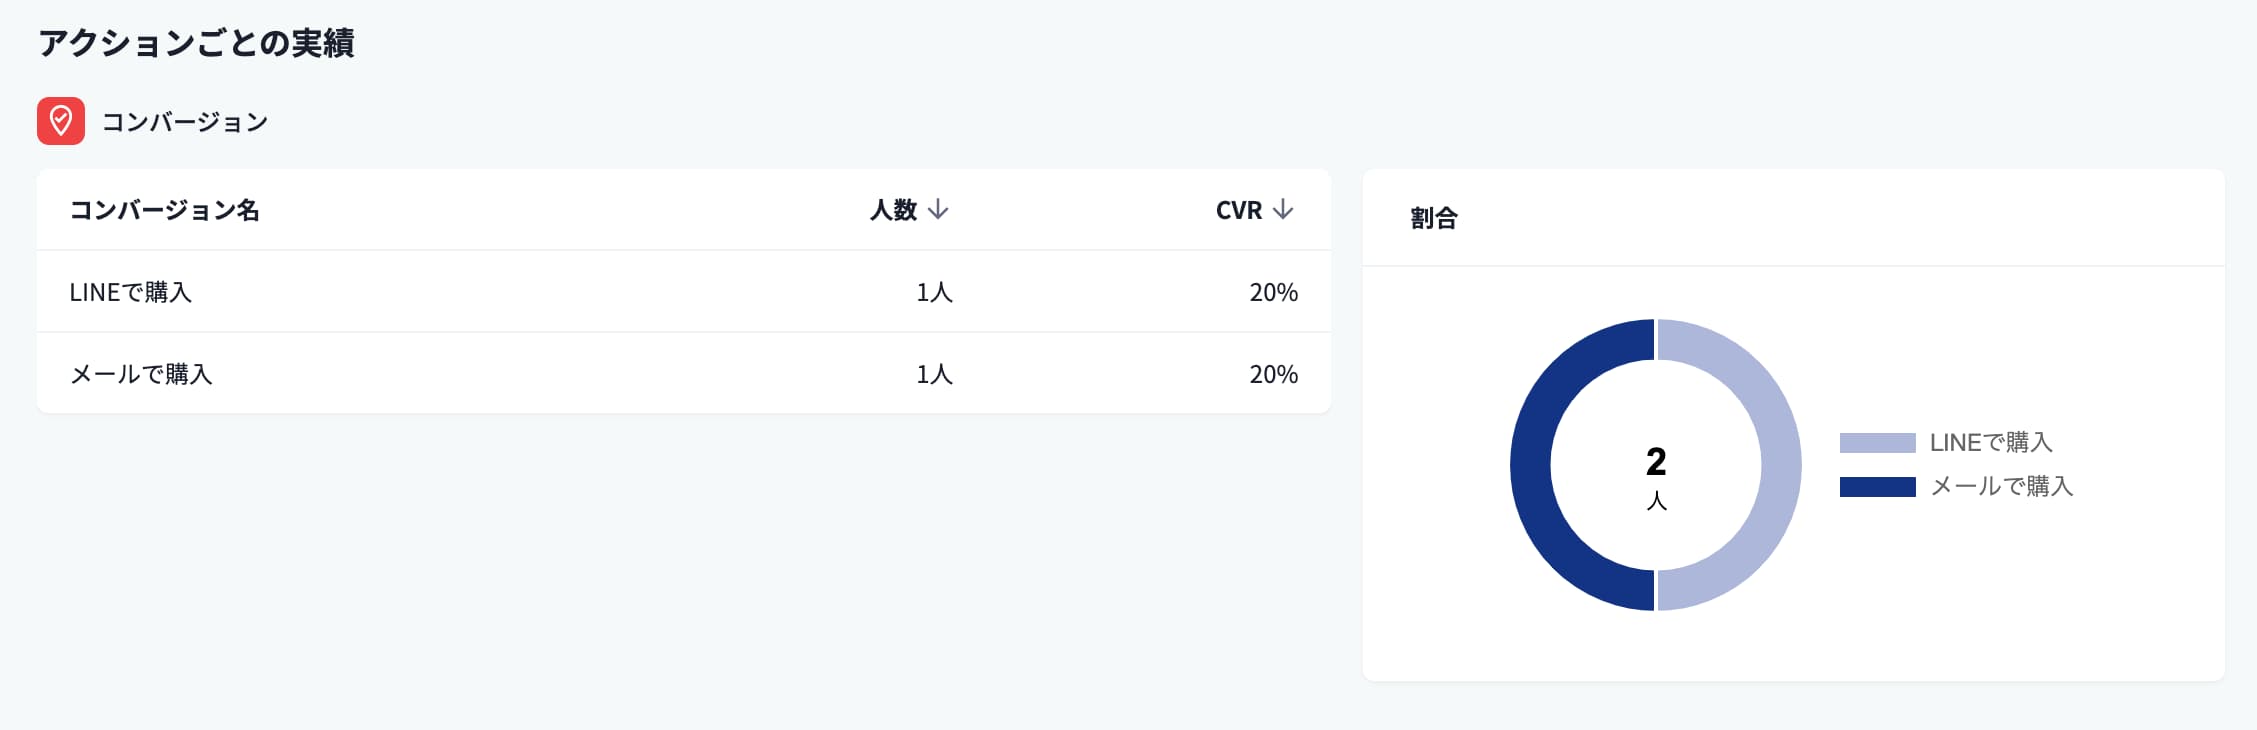The height and width of the screenshot is (730, 2257).
Task: Click the 1人 count in LINEで購入 row
Action: [934, 292]
